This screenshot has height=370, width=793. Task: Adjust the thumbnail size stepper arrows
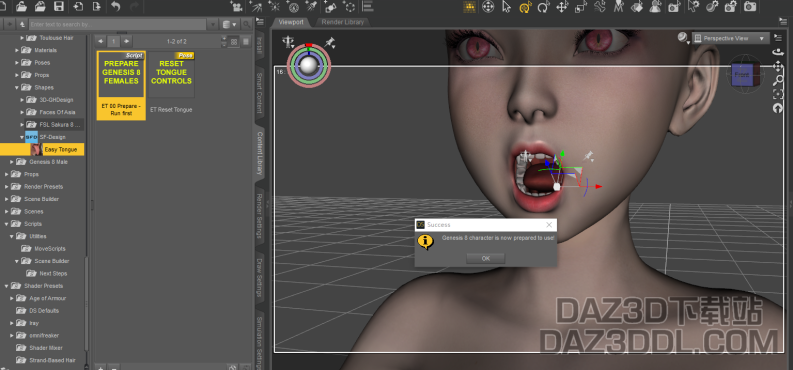tap(224, 41)
